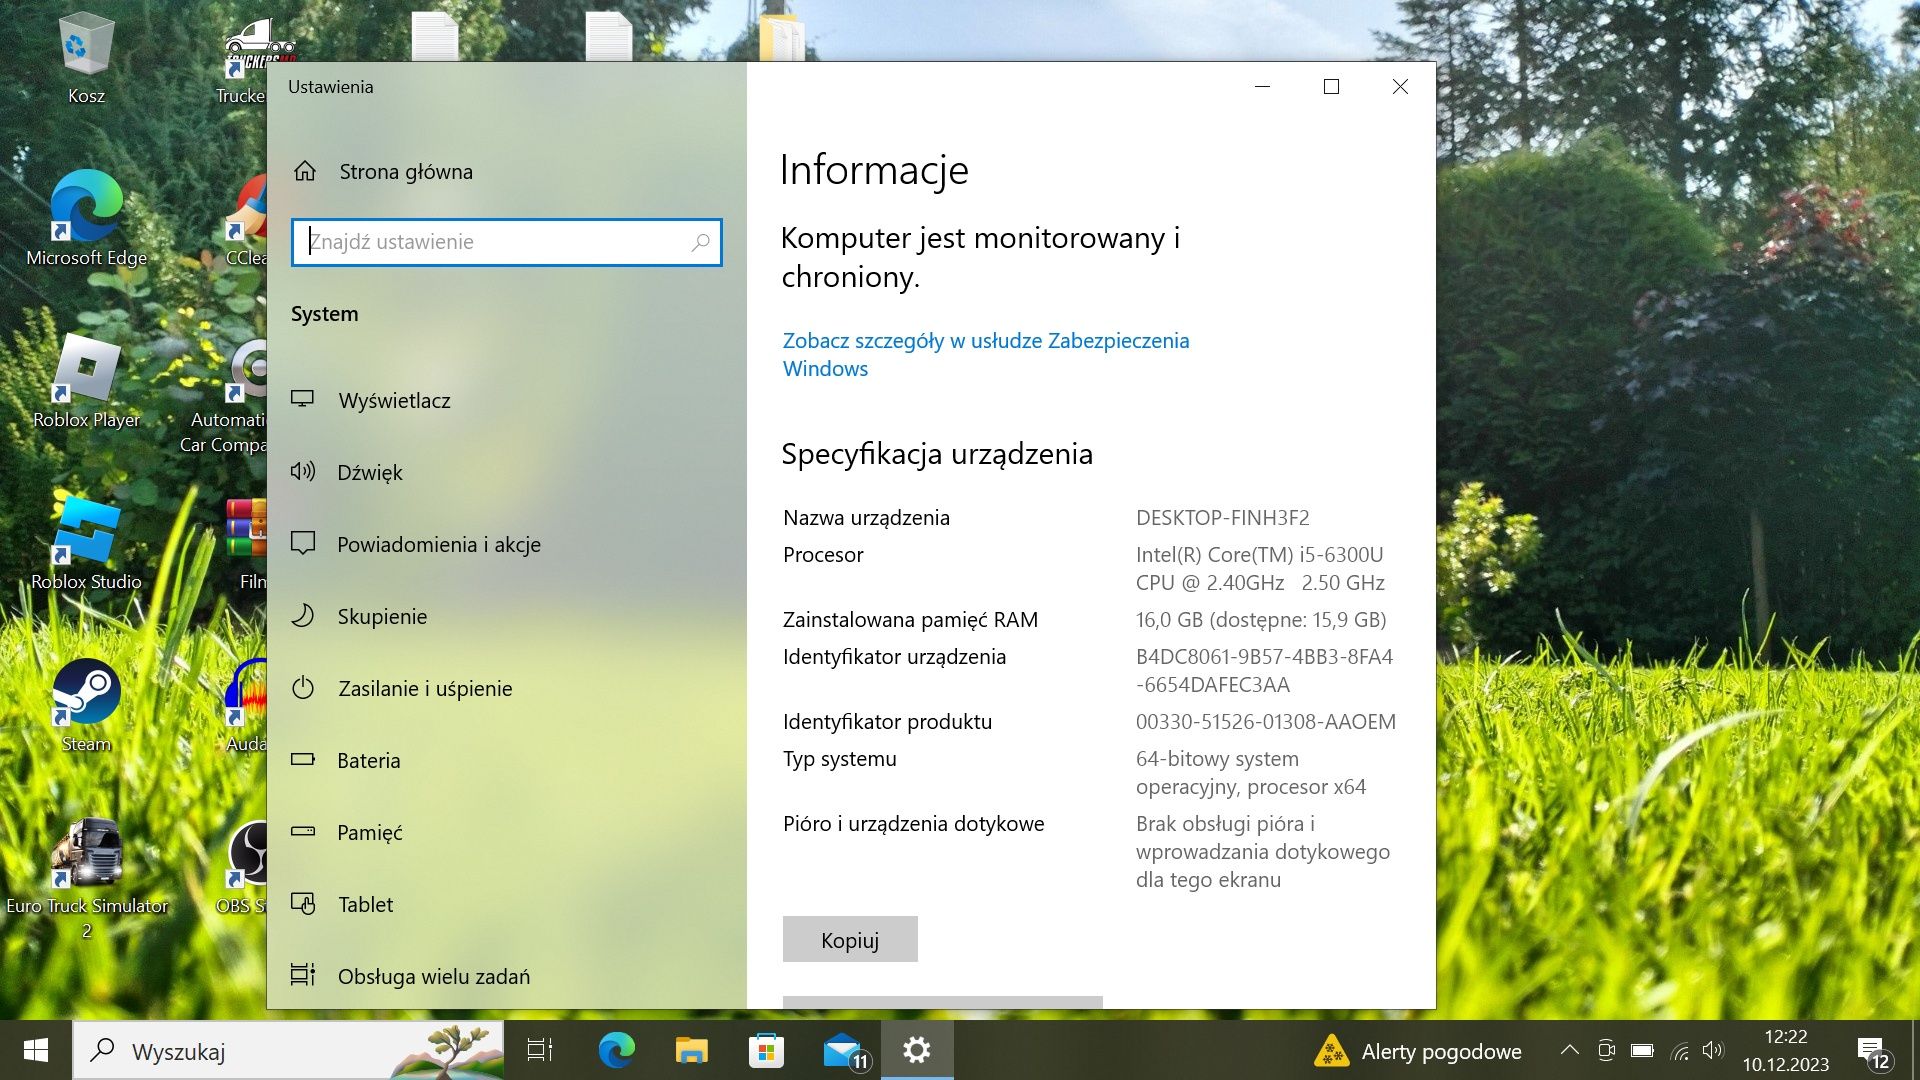Open File Explorer from the taskbar

click(691, 1050)
